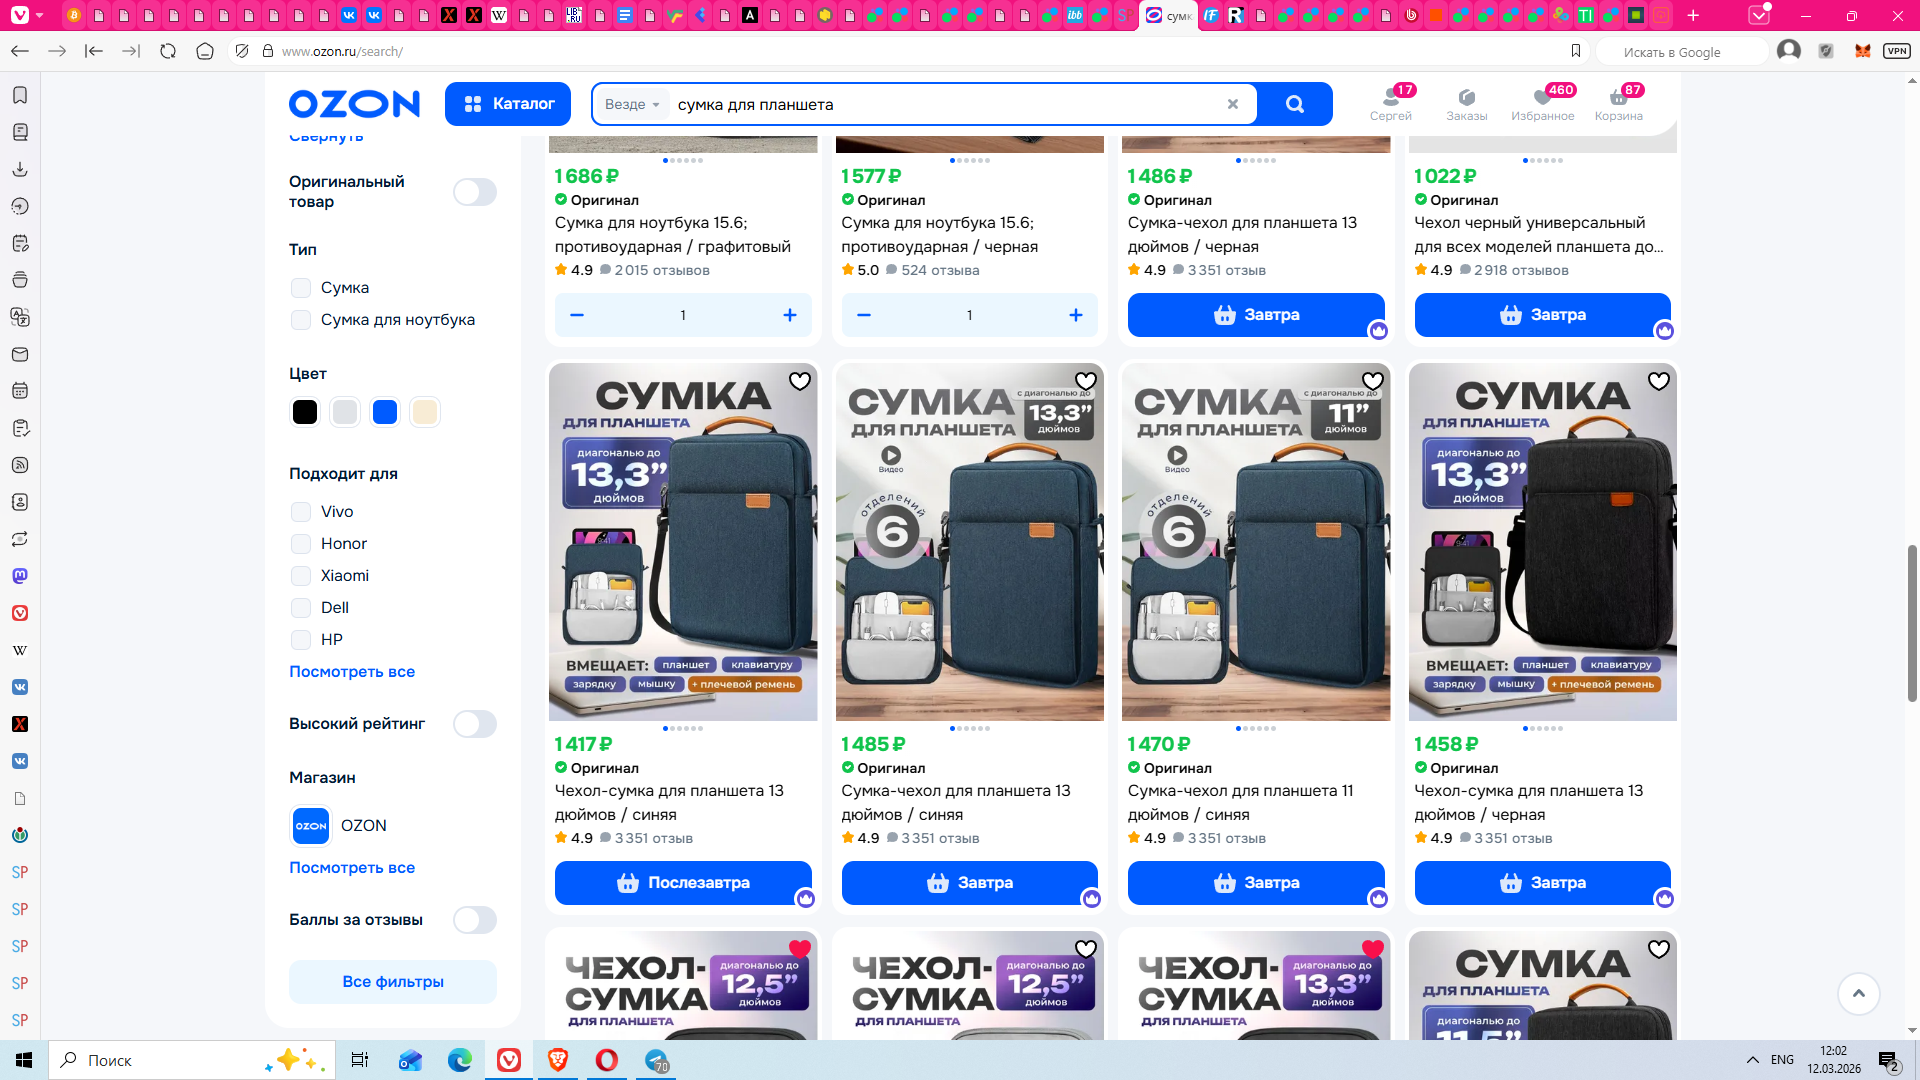Click the search magnifier button
The height and width of the screenshot is (1080, 1920).
pyautogui.click(x=1294, y=104)
